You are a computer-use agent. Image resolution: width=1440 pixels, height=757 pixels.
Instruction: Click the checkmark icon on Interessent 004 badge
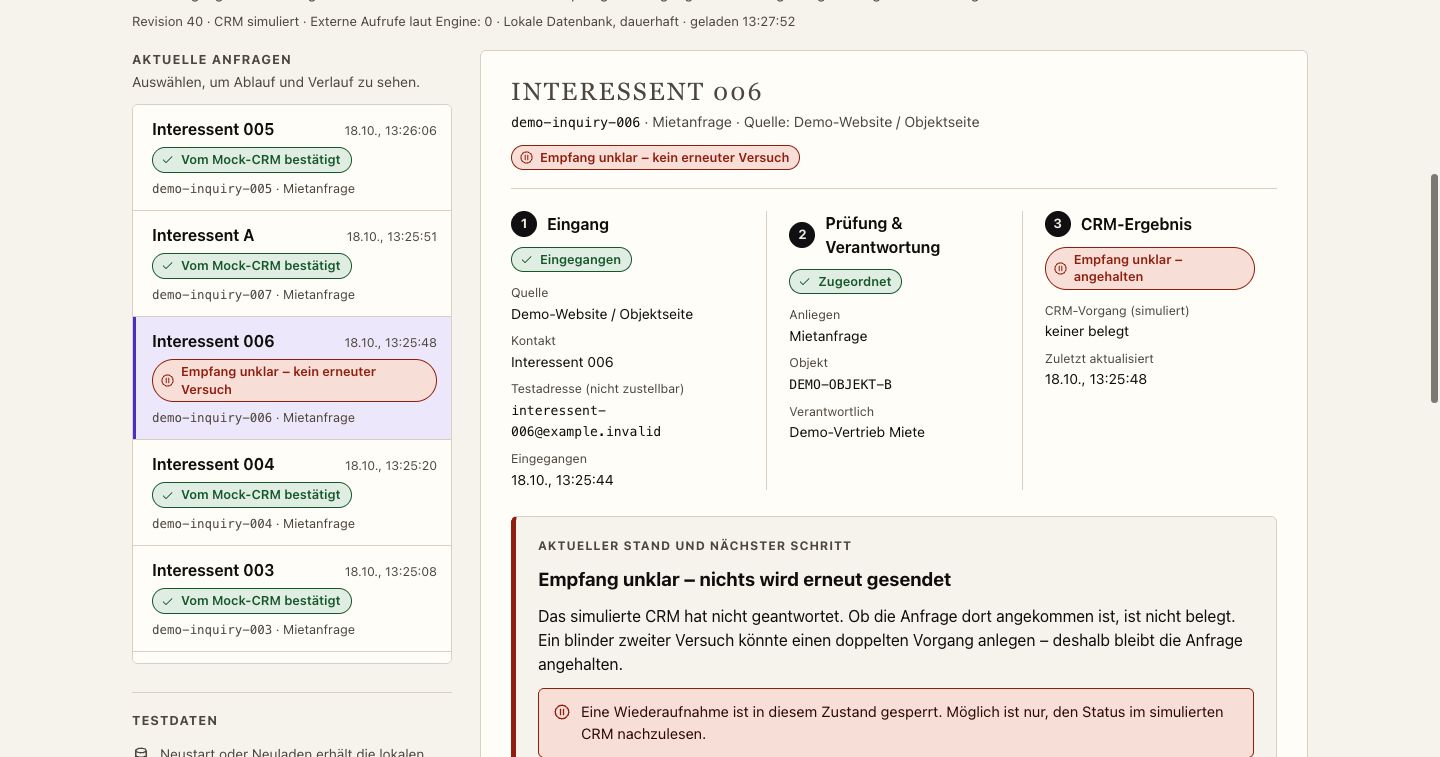[x=168, y=495]
